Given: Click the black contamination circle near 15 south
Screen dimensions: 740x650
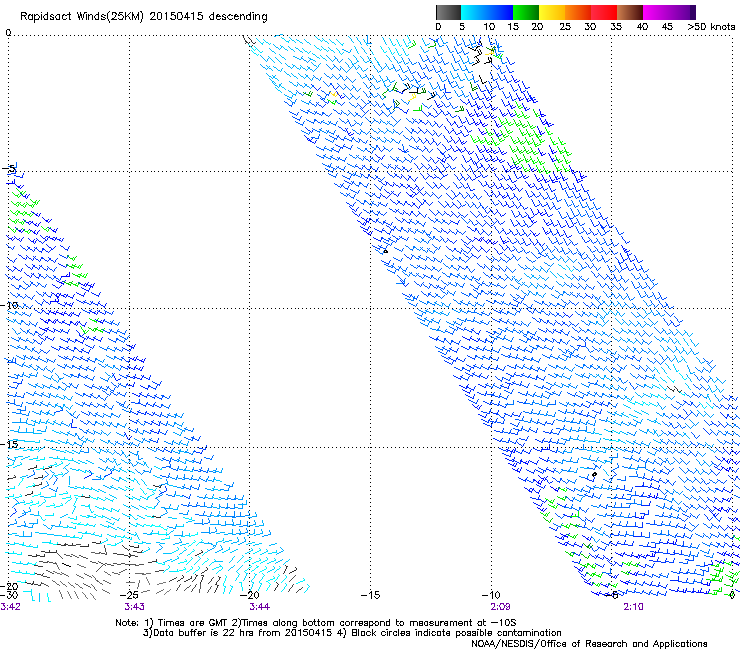Looking at the screenshot, I should pos(594,474).
